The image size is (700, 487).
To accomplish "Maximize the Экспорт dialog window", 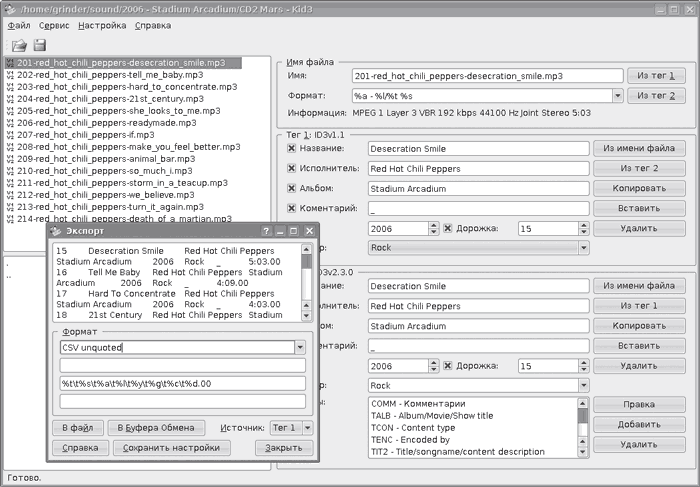I will click(x=292, y=229).
